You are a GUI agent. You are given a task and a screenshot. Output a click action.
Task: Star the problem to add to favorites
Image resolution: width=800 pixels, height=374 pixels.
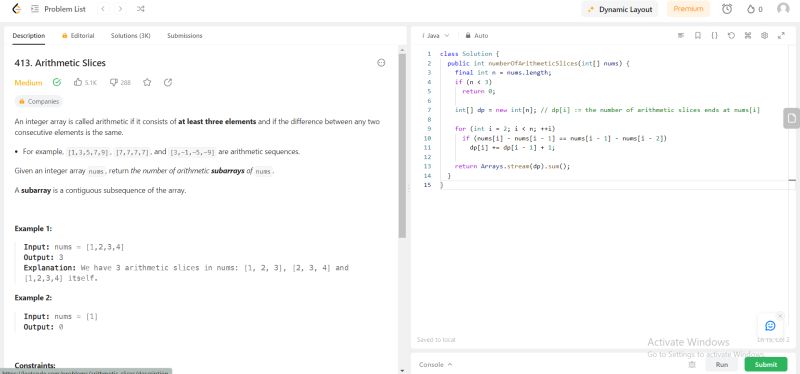click(x=147, y=82)
